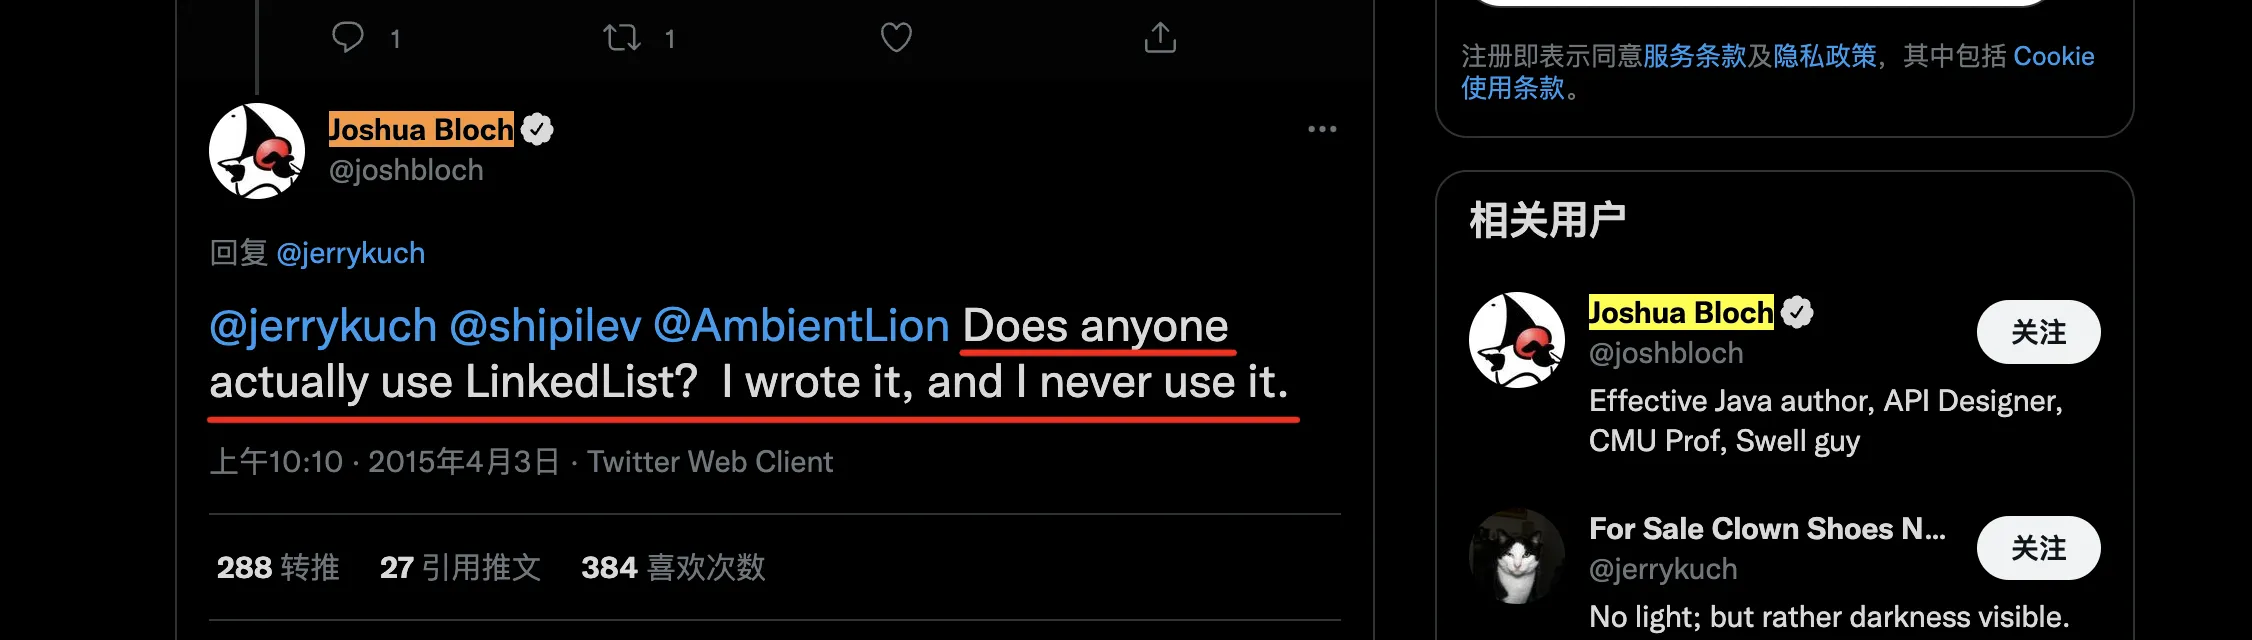Open the cat avatar of jerrykuch

[1517, 556]
